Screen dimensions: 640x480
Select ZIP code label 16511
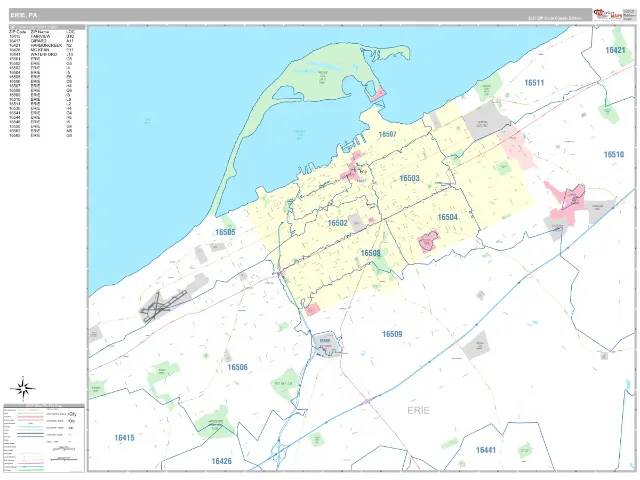click(x=534, y=83)
